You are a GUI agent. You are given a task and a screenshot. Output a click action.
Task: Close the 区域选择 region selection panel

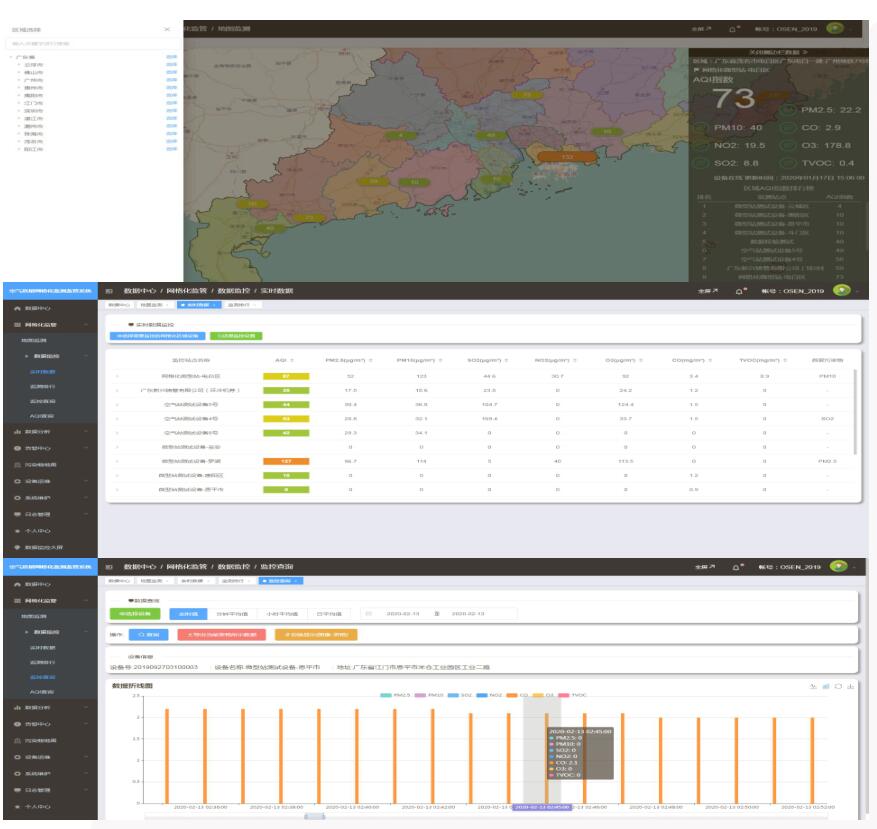166,31
